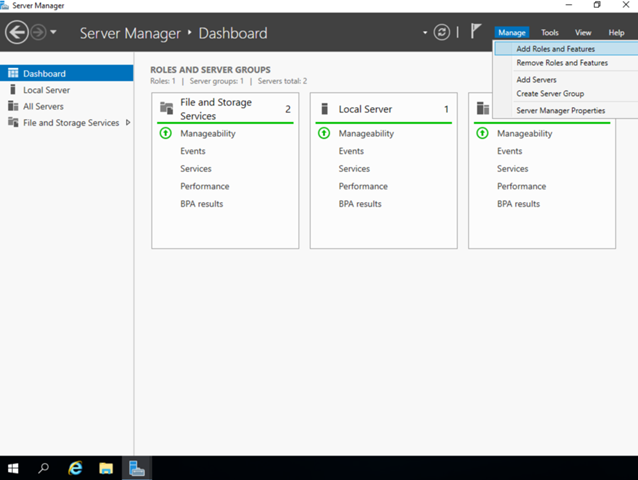Open Services in the third tile
Image resolution: width=638 pixels, height=480 pixels.
(x=512, y=168)
